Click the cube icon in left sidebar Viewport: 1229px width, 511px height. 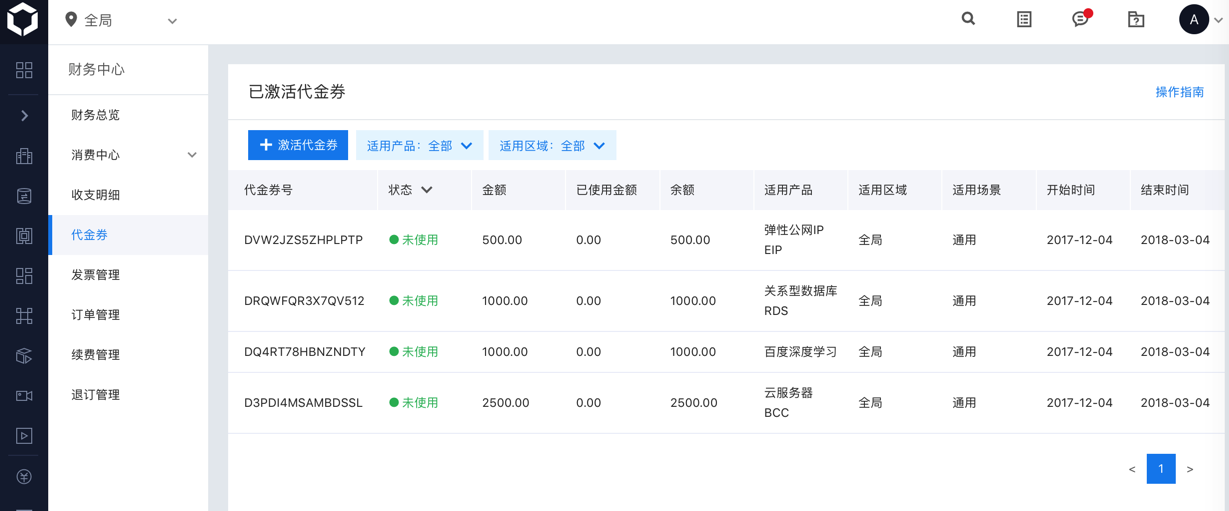24,356
